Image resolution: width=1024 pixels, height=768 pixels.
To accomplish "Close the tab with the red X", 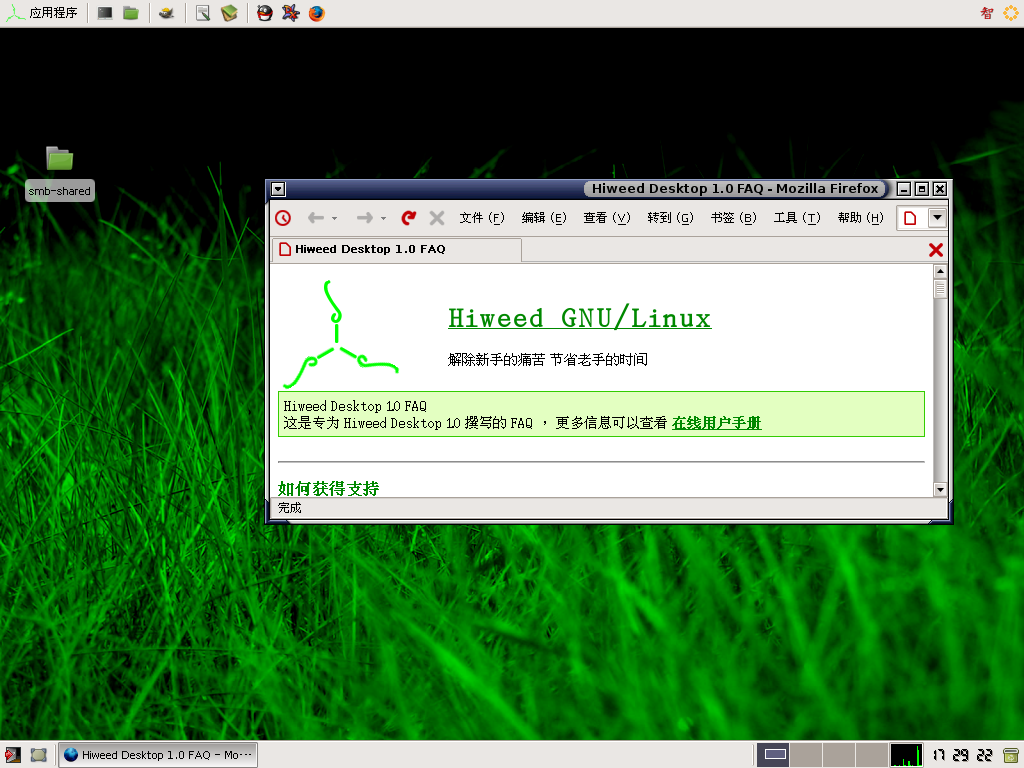I will pyautogui.click(x=936, y=250).
